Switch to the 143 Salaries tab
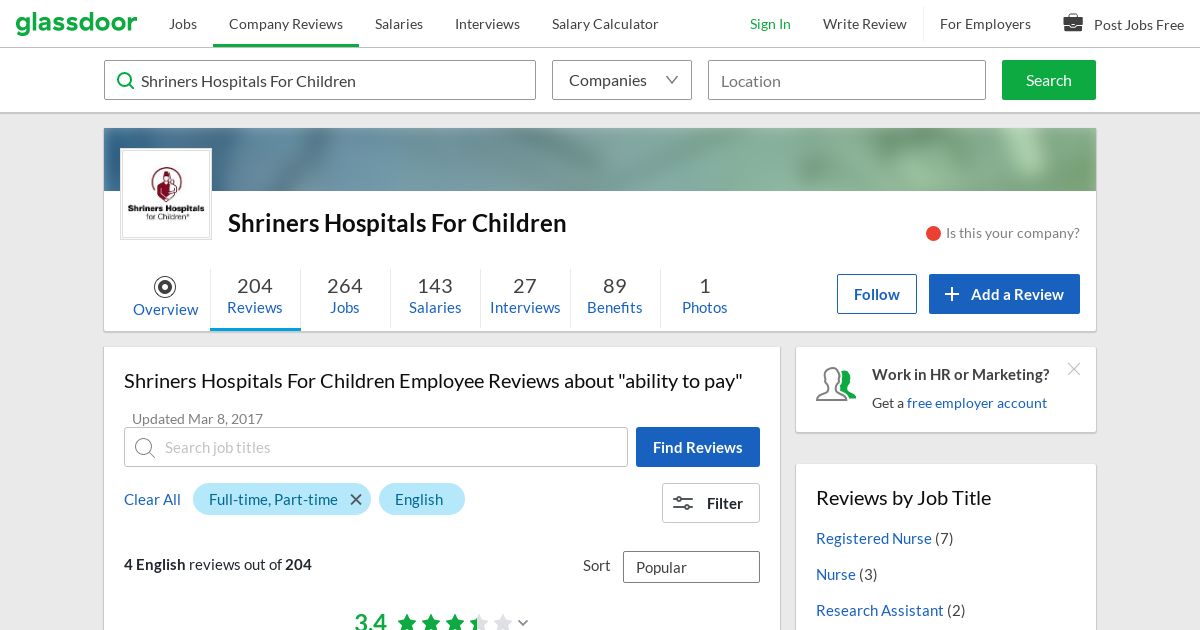Screen dimensions: 1200x630 435,296
